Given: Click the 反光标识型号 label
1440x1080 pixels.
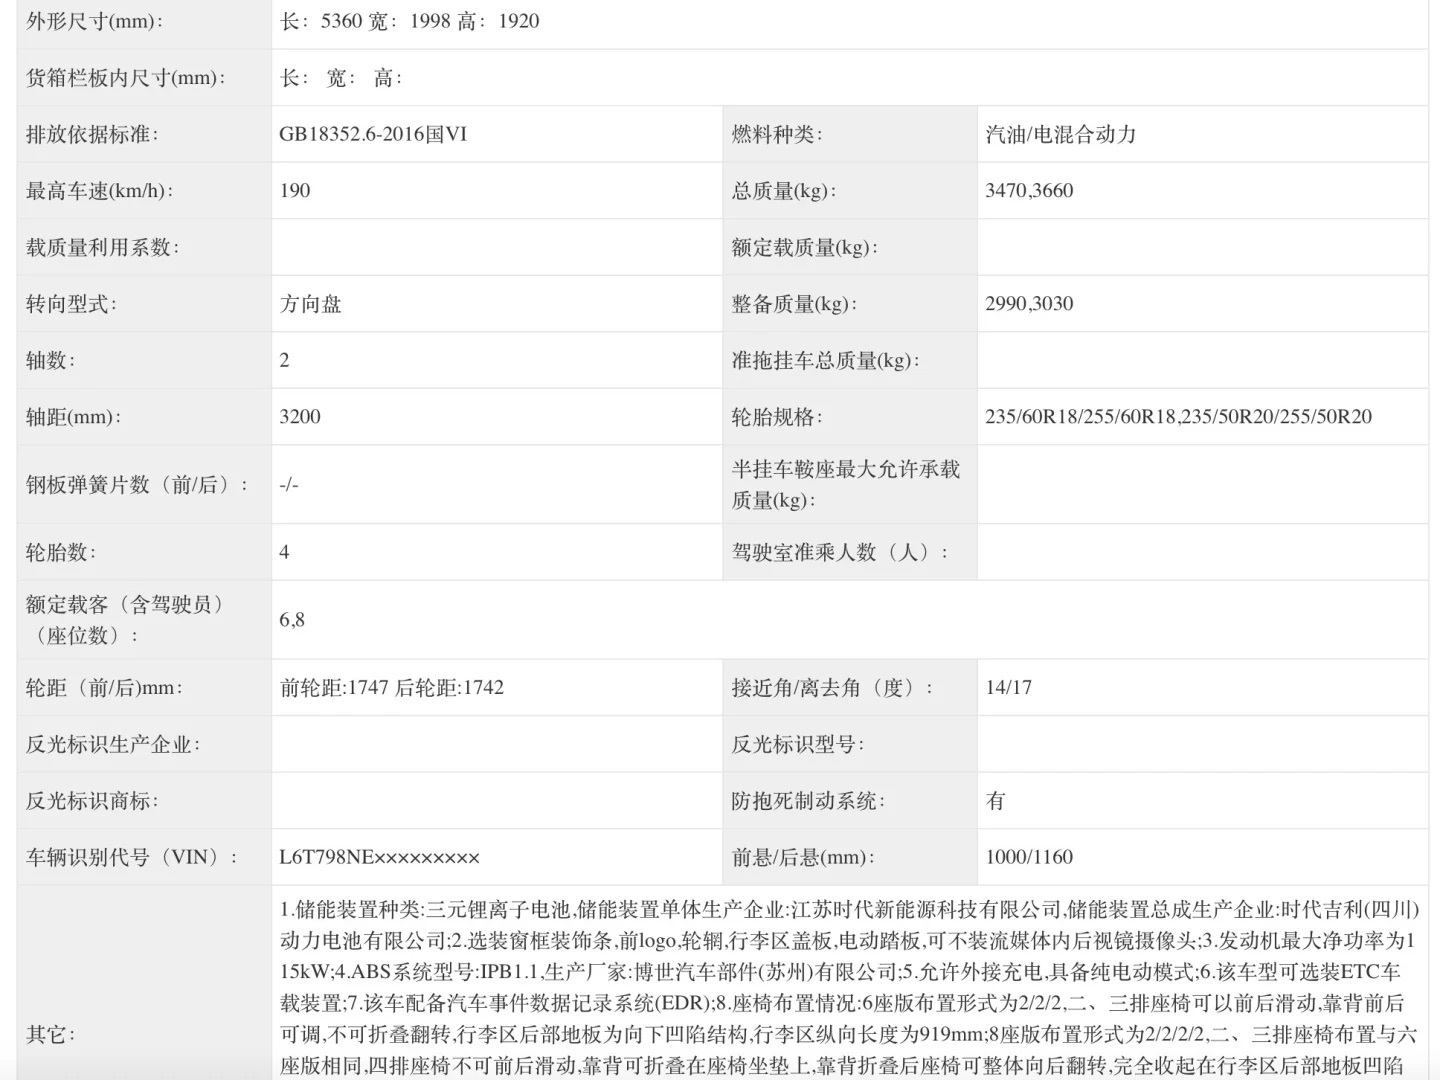Looking at the screenshot, I should [x=798, y=745].
